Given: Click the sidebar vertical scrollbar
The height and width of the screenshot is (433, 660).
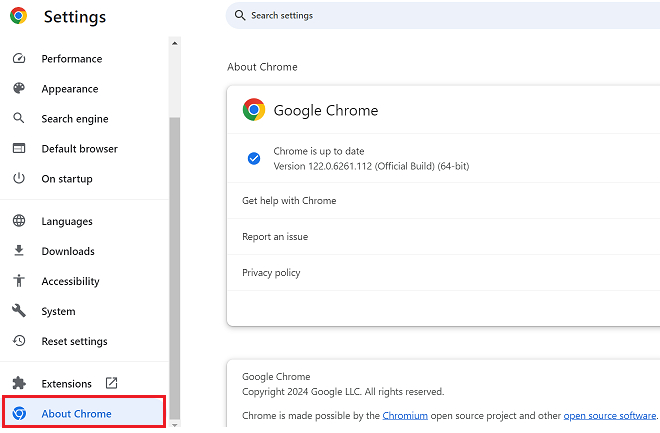Looking at the screenshot, I should tap(174, 250).
